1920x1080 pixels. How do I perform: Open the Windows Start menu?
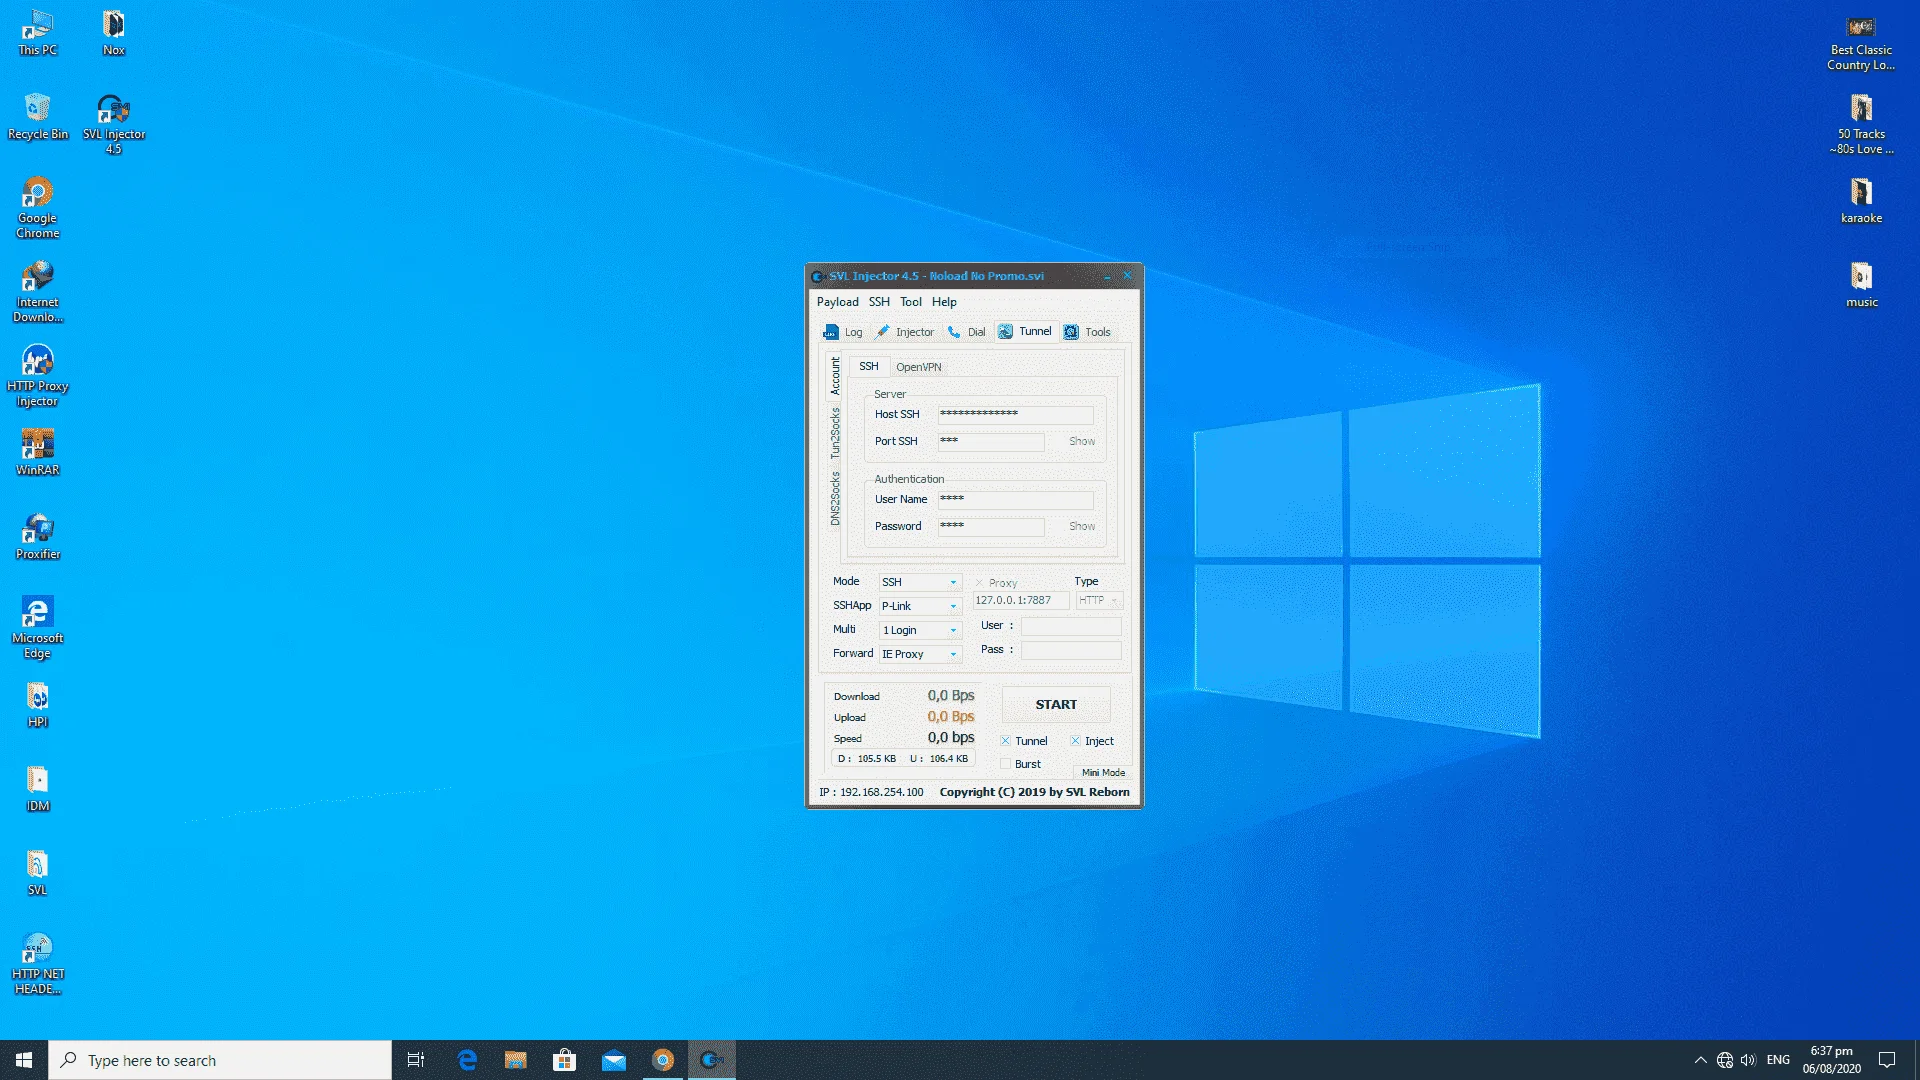click(x=24, y=1060)
